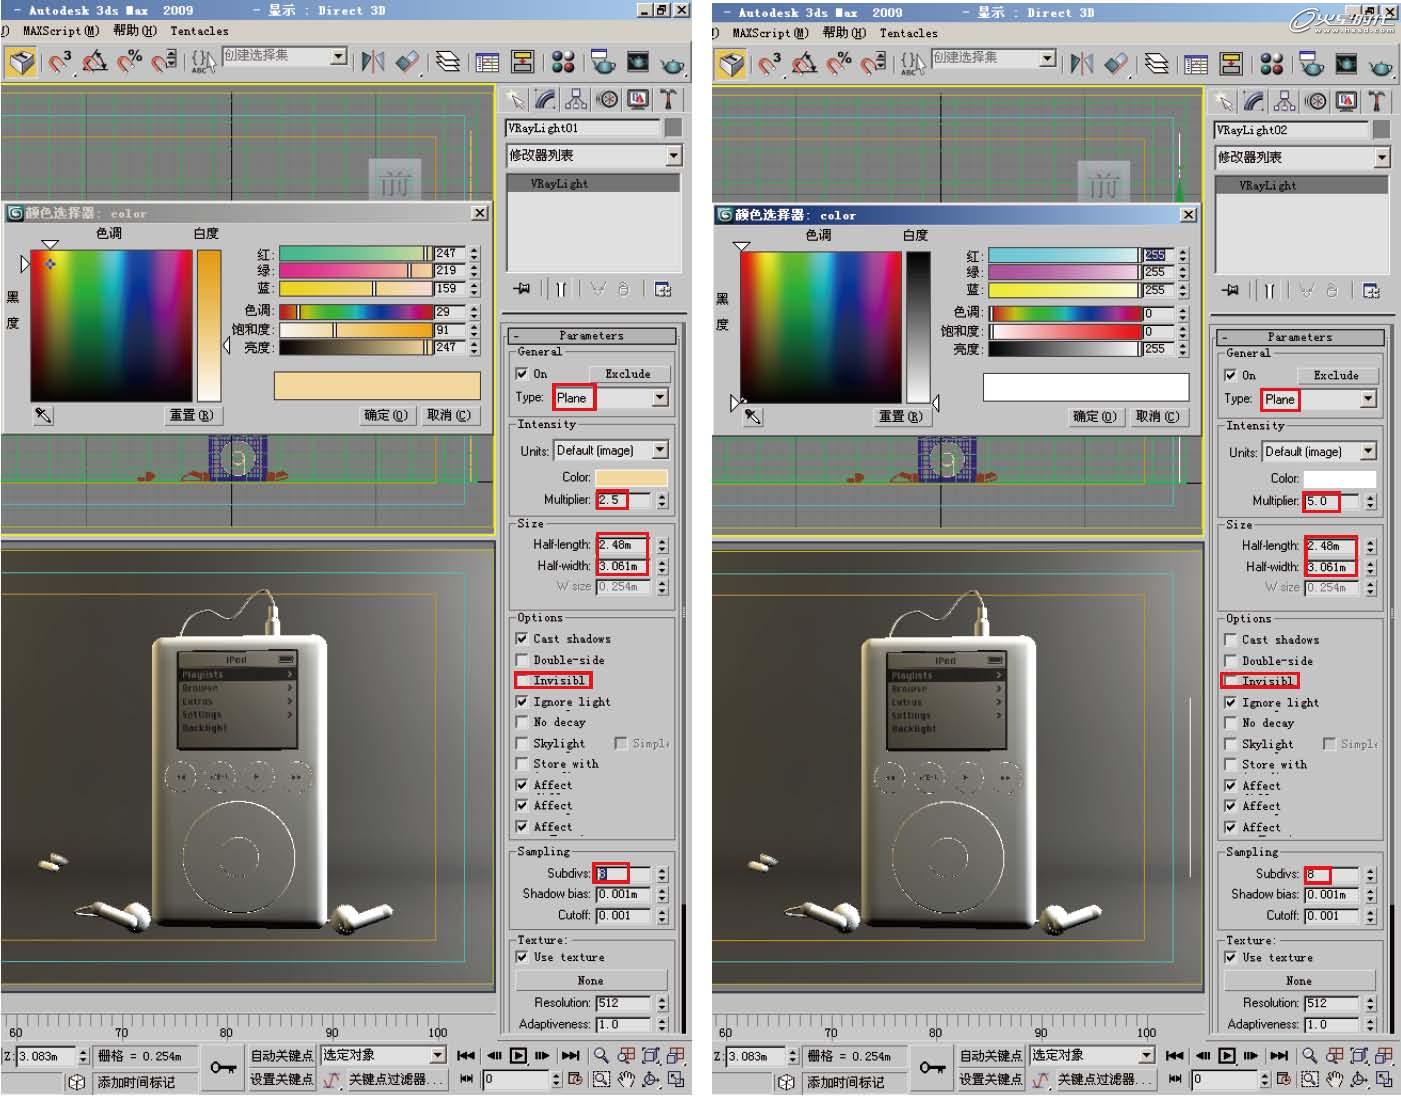Key mode toggle key icon in VRayLight01 window

tap(223, 1068)
